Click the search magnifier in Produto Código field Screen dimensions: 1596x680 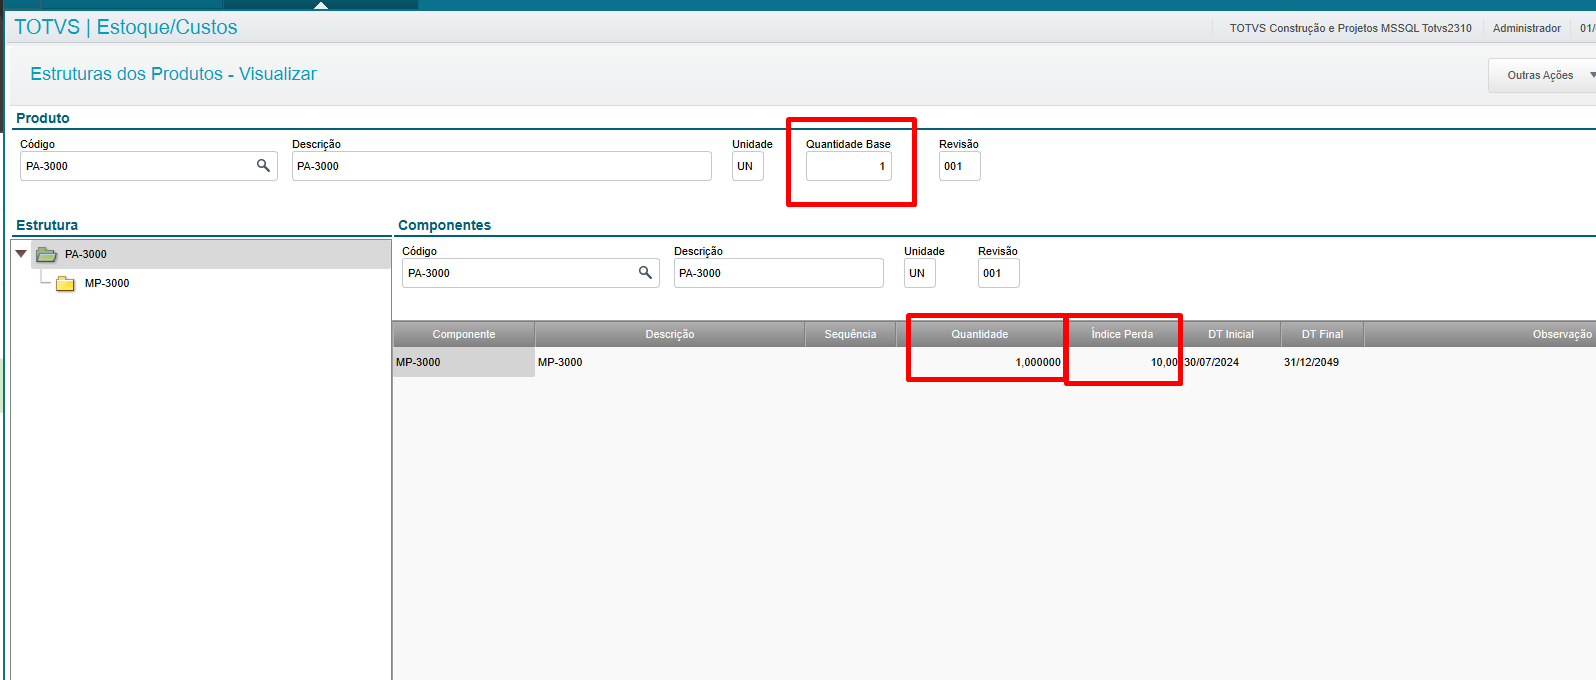point(263,165)
